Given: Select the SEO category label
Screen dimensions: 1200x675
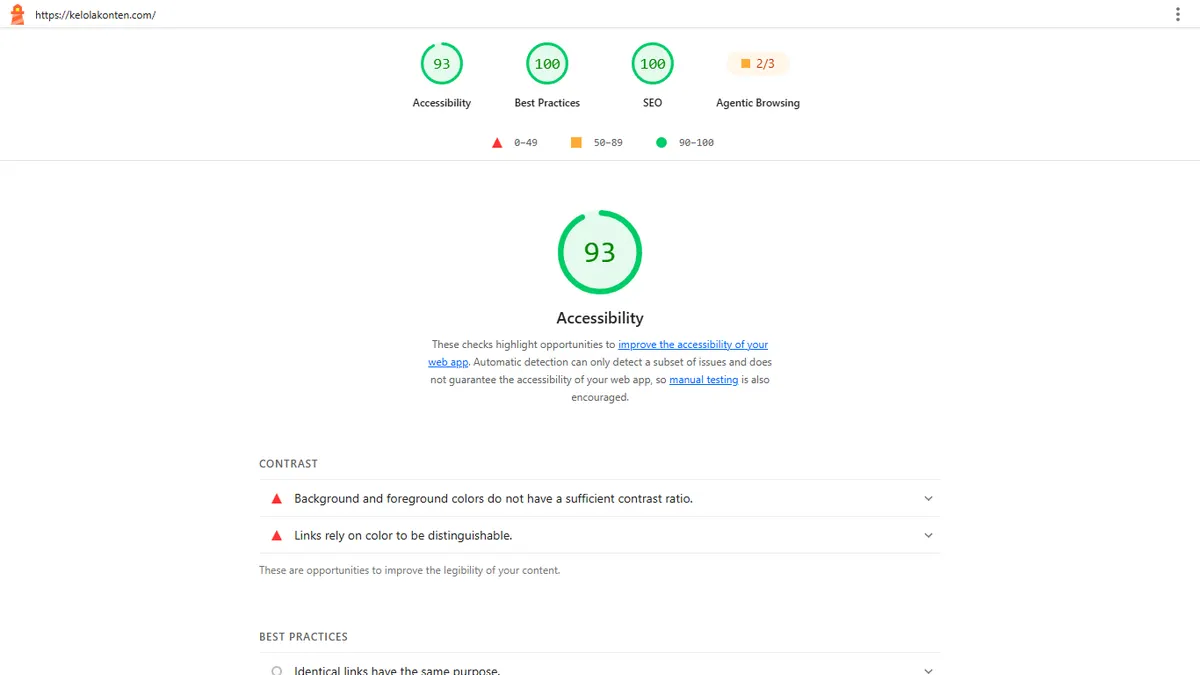Looking at the screenshot, I should pyautogui.click(x=652, y=103).
